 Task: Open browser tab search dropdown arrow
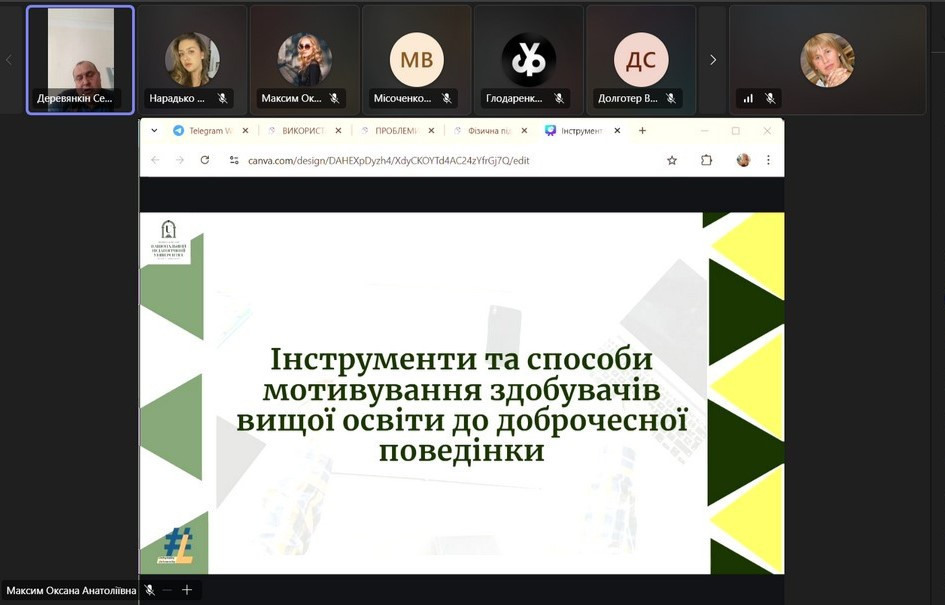[x=154, y=130]
